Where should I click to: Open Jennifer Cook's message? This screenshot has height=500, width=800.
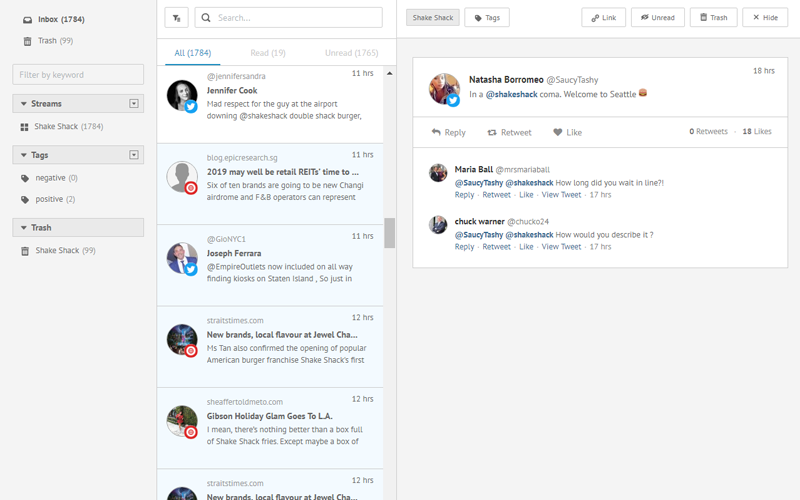click(x=270, y=105)
